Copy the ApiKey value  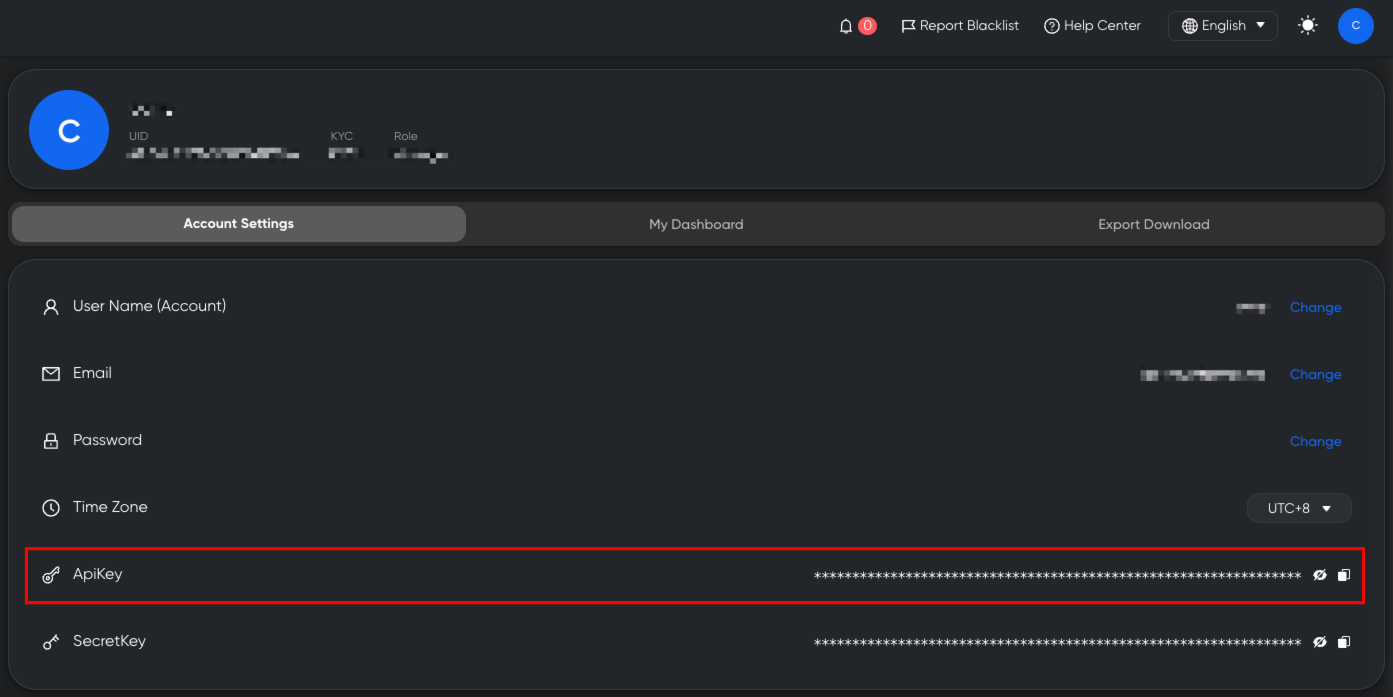point(1343,575)
